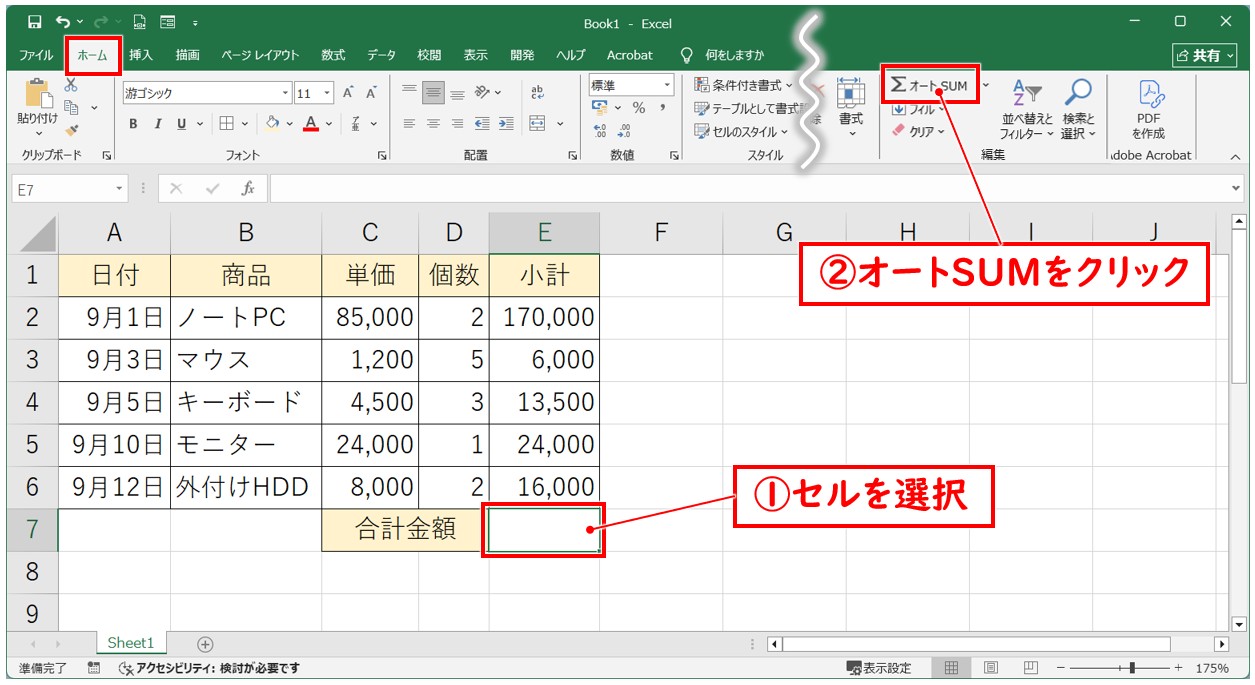Click the Insert Function fx icon

(x=248, y=188)
